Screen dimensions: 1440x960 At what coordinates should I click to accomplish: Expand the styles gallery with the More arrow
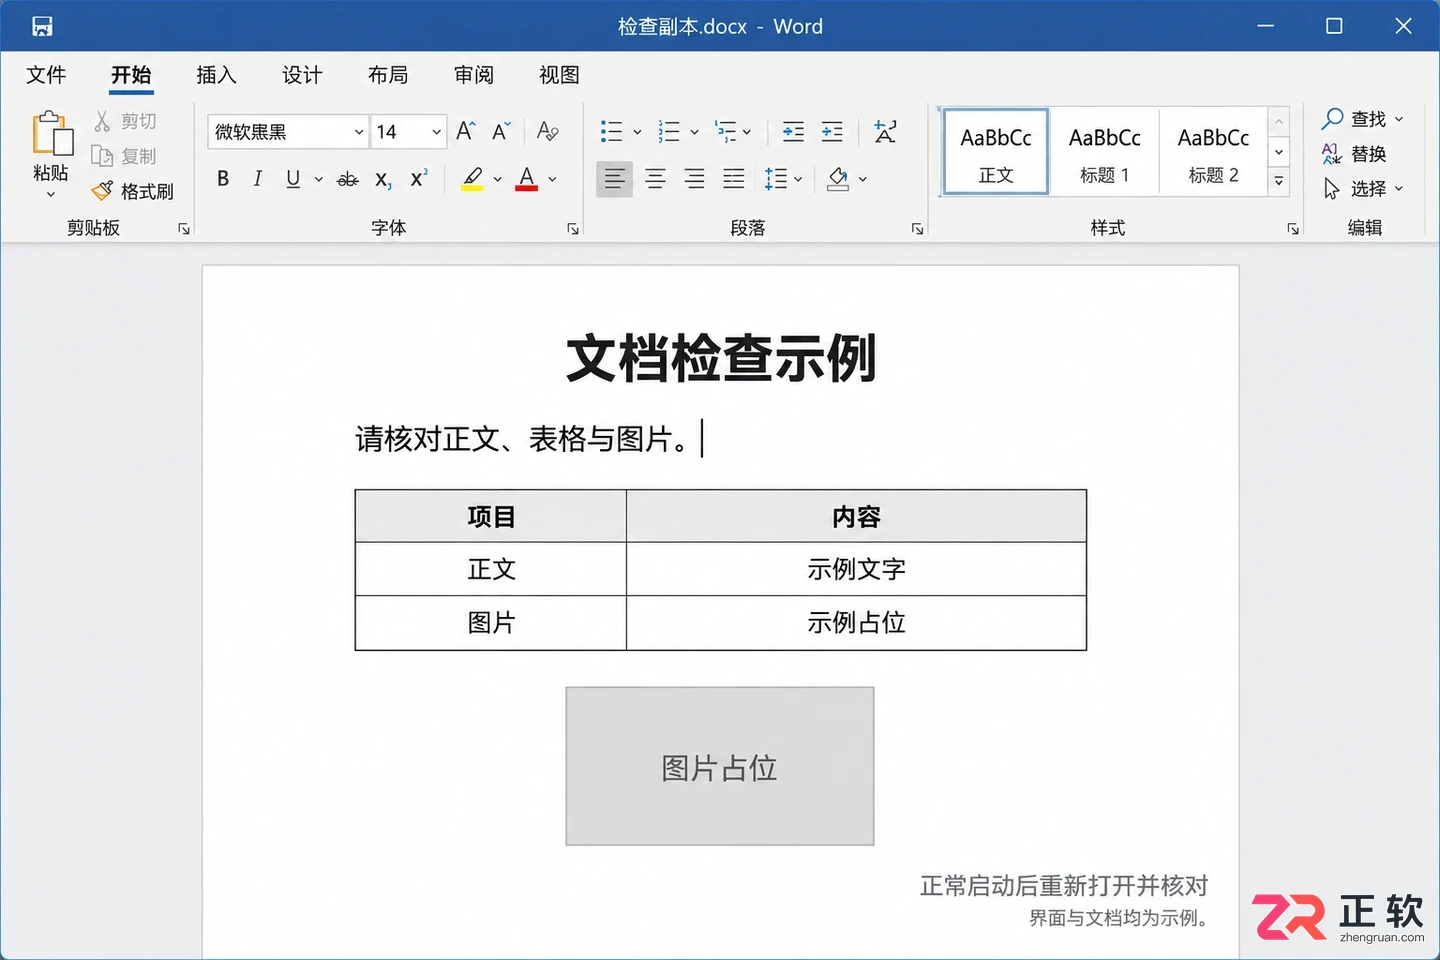(1279, 181)
